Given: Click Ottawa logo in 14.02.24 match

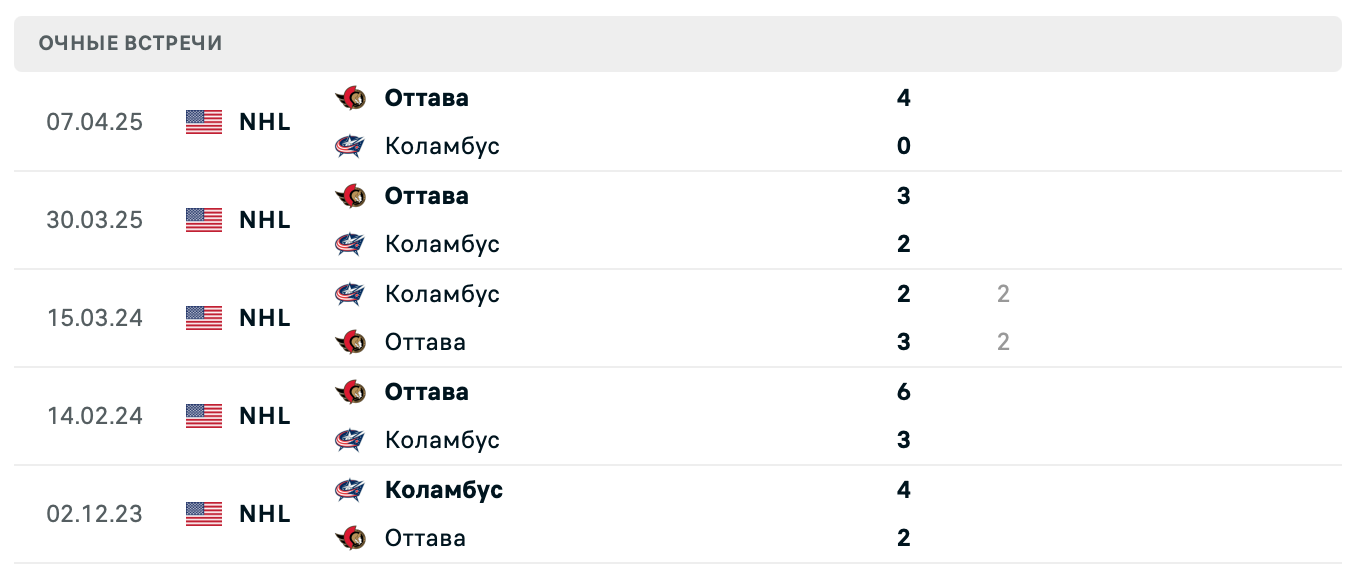Looking at the screenshot, I should tap(350, 392).
